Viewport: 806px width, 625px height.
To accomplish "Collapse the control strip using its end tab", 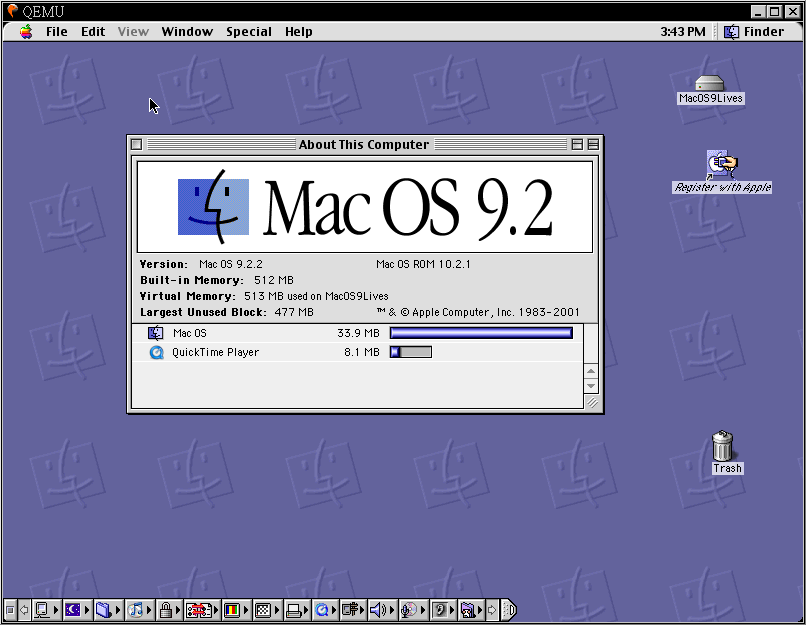I will (509, 610).
